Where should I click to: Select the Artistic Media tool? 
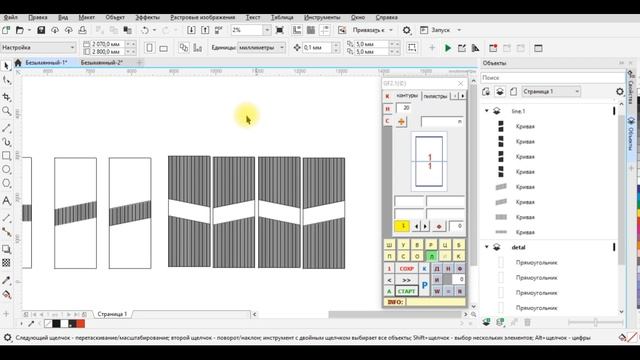(6, 142)
